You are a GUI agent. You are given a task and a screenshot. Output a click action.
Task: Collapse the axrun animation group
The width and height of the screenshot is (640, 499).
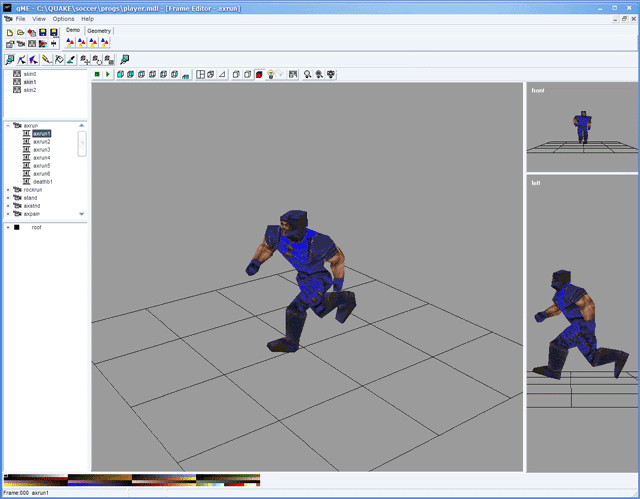(8, 126)
